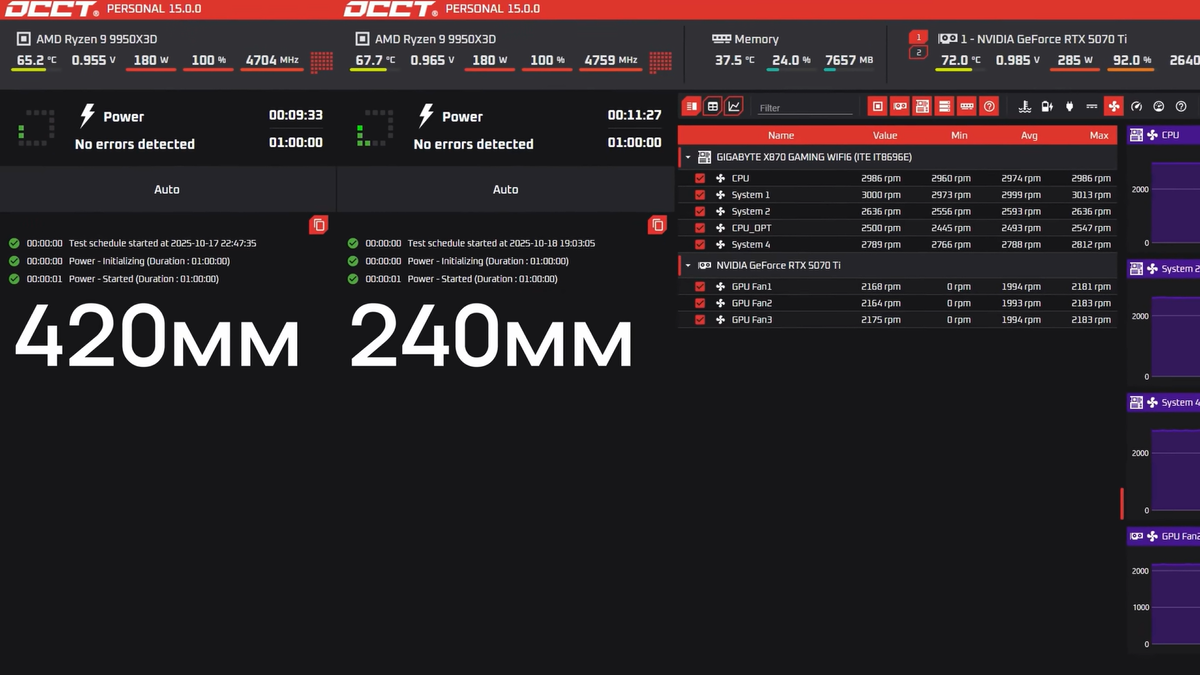Toggle the grey other-sensors question mark filter

click(1181, 106)
